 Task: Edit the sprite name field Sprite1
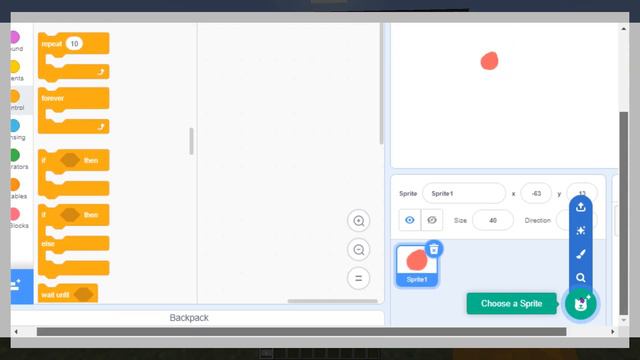tap(464, 193)
